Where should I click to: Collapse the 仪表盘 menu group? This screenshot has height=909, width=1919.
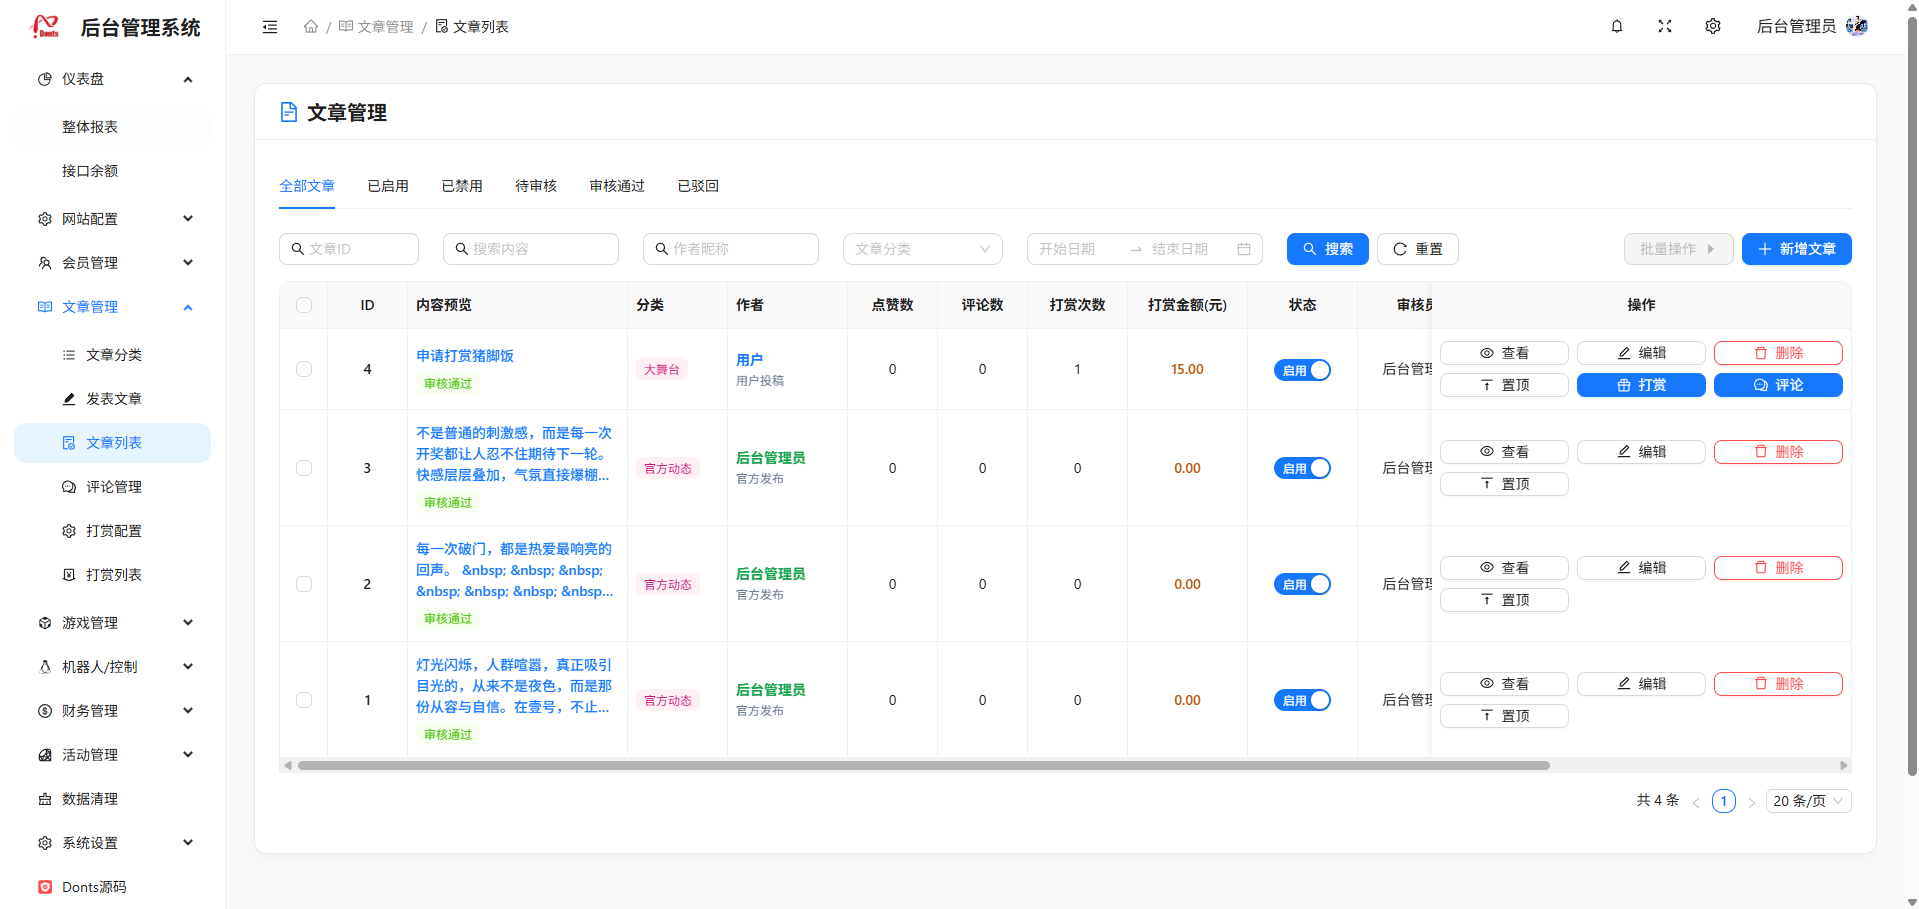click(x=113, y=79)
